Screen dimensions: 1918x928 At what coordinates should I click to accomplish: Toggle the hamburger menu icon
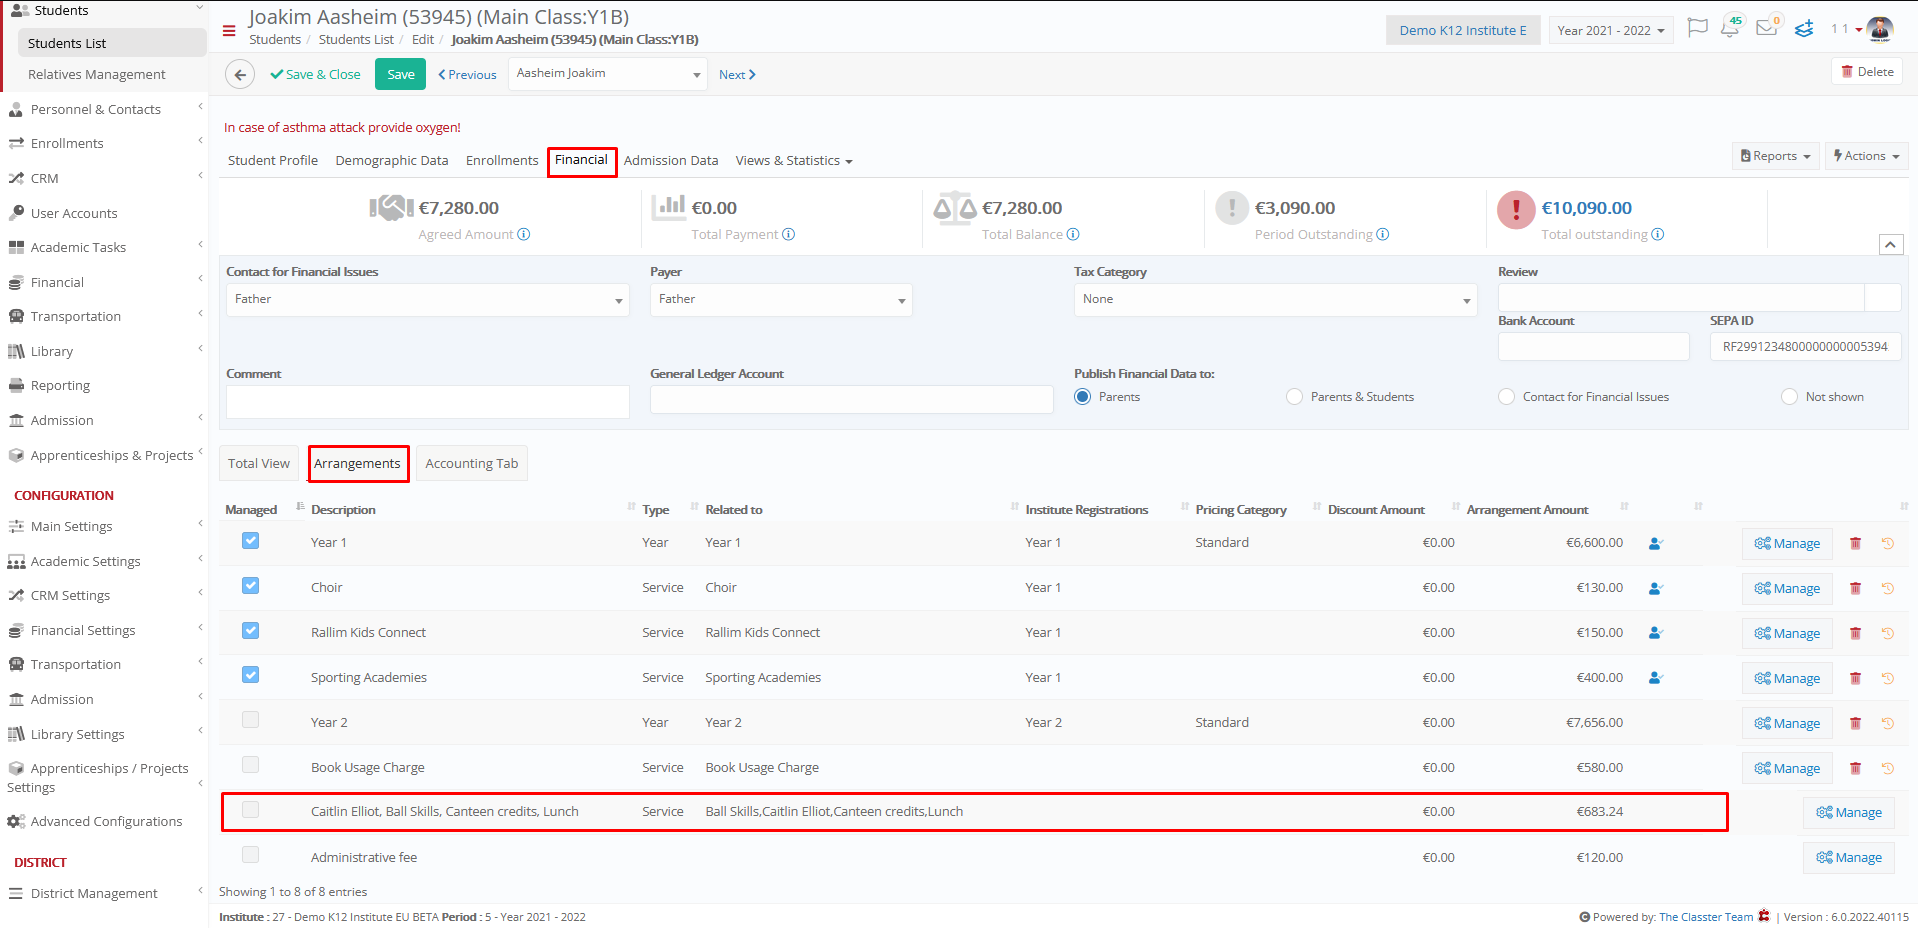coord(229,31)
